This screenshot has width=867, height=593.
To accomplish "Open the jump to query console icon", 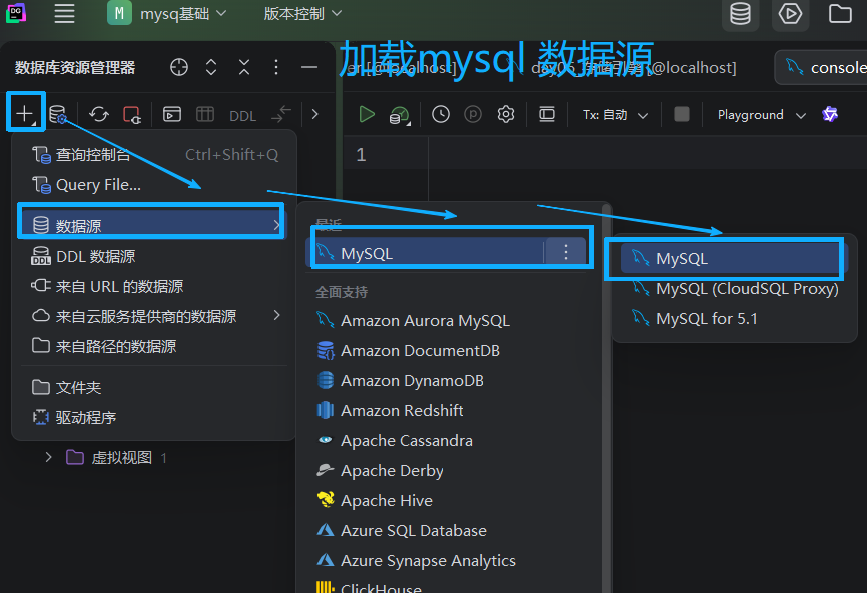I will click(x=171, y=114).
